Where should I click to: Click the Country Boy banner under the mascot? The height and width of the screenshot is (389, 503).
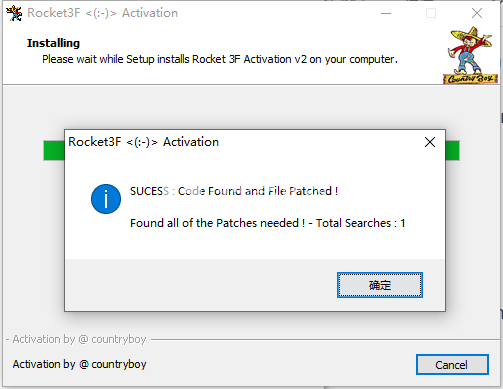point(470,79)
